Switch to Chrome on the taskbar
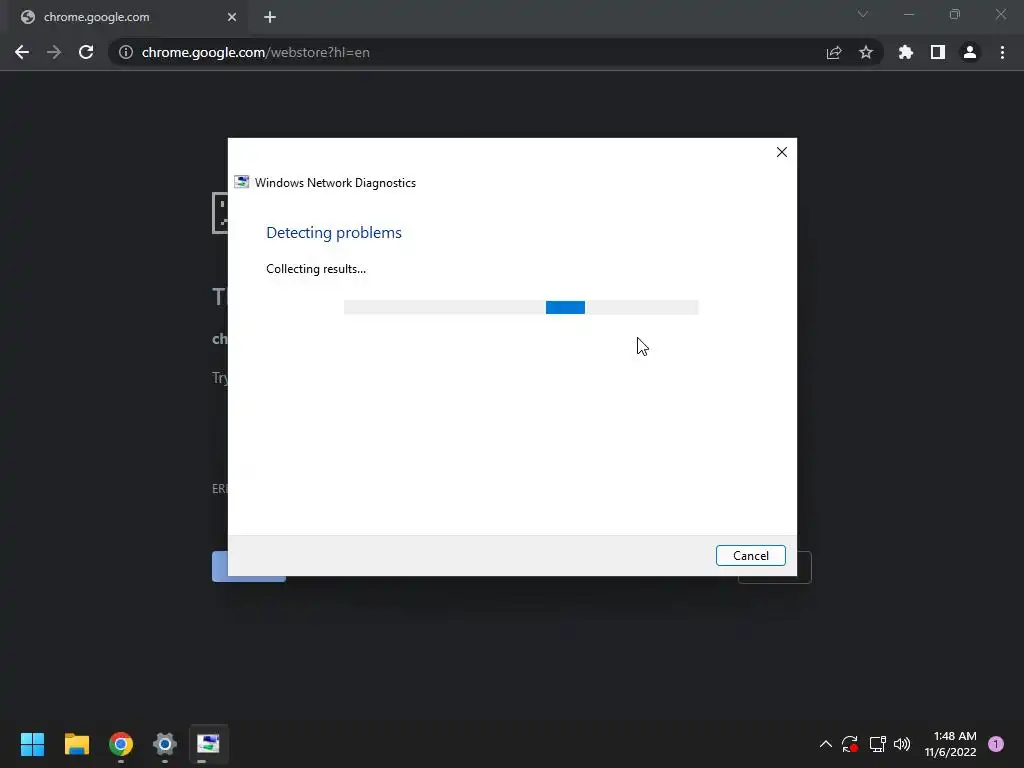This screenshot has width=1024, height=768. (121, 744)
